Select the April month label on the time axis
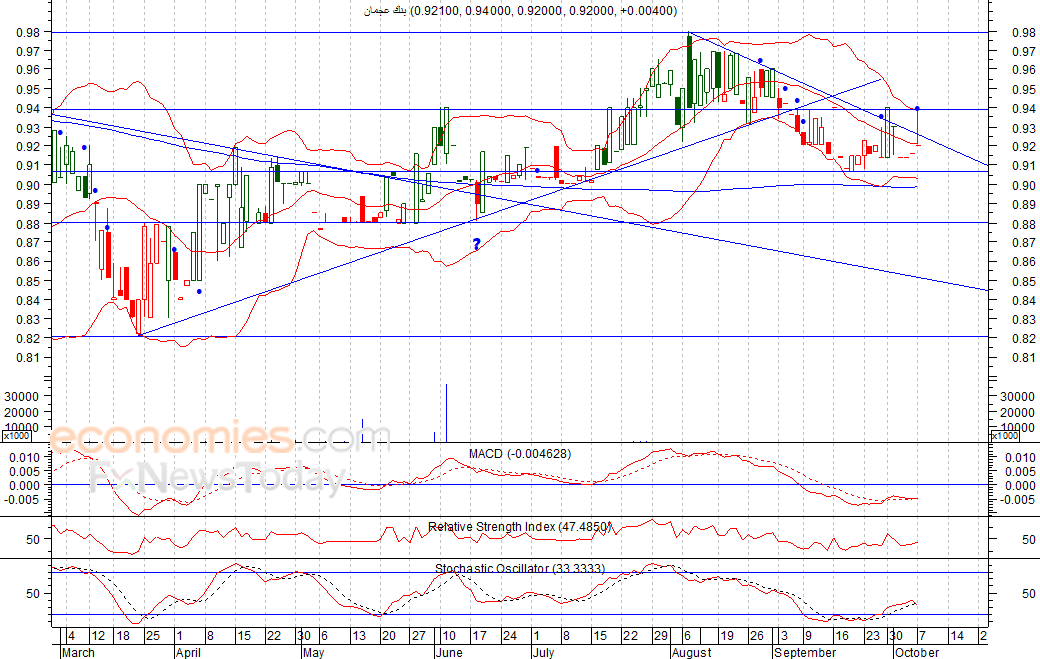The image size is (1040, 659). pos(188,652)
